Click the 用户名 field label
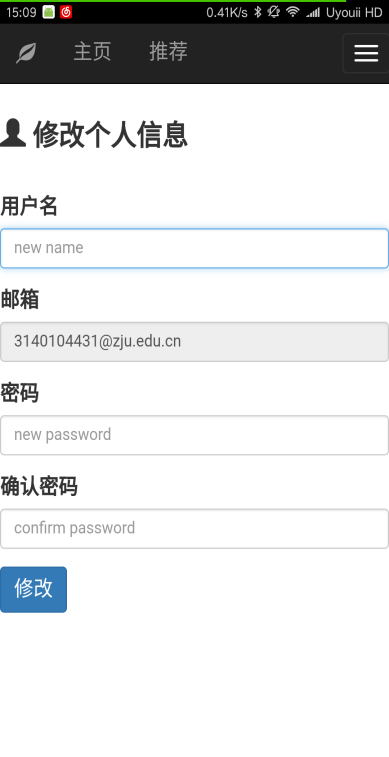 [29, 207]
